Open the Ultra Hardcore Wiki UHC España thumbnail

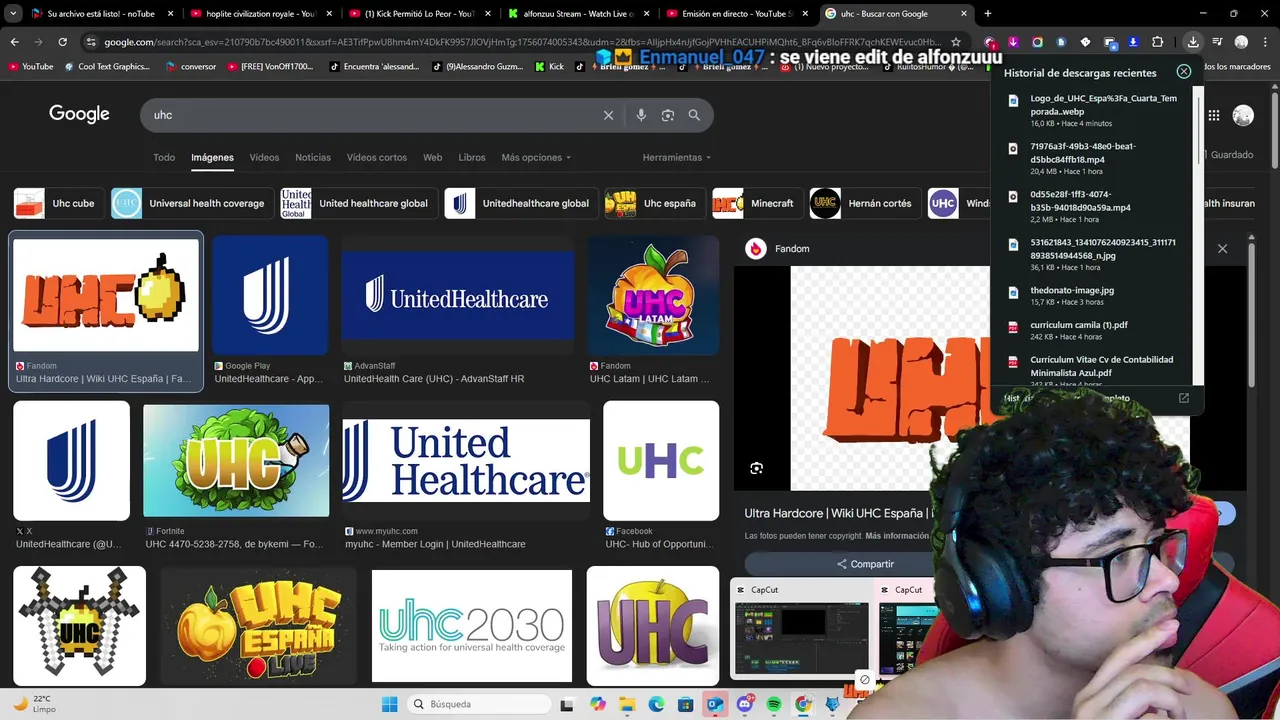106,295
